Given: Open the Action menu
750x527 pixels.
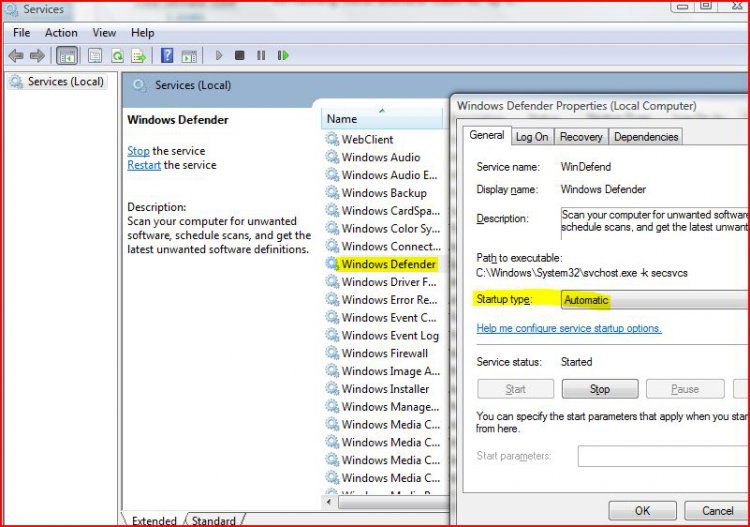Looking at the screenshot, I should coord(61,33).
